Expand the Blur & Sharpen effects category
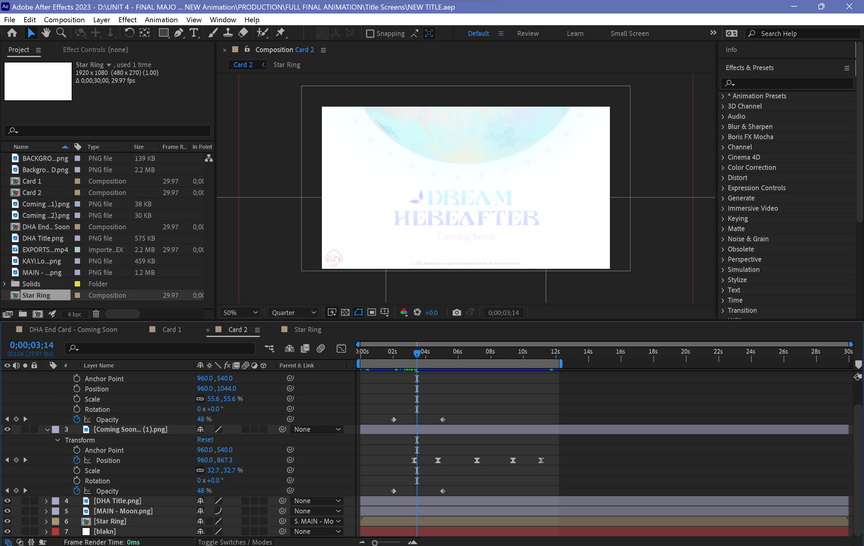 pos(723,127)
